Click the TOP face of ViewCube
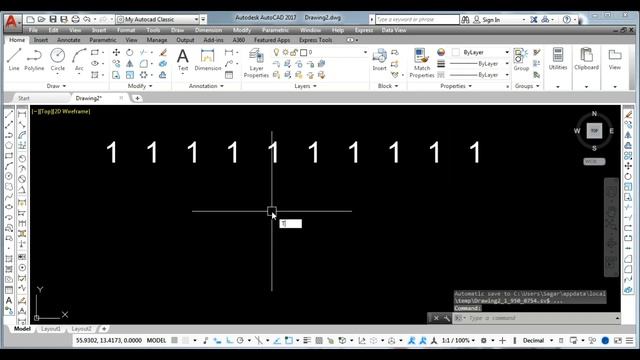Image resolution: width=640 pixels, height=360 pixels. [x=594, y=131]
